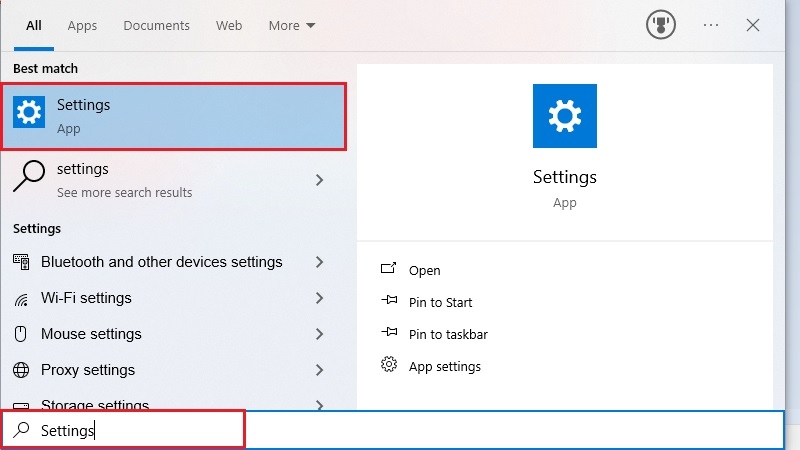Expand the Mouse settings arrow

click(x=319, y=334)
